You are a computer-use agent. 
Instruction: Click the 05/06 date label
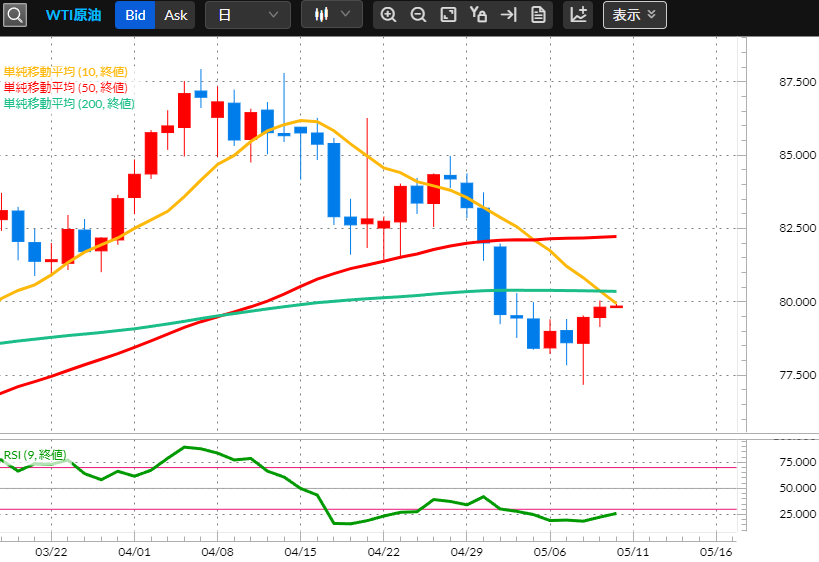[x=549, y=552]
